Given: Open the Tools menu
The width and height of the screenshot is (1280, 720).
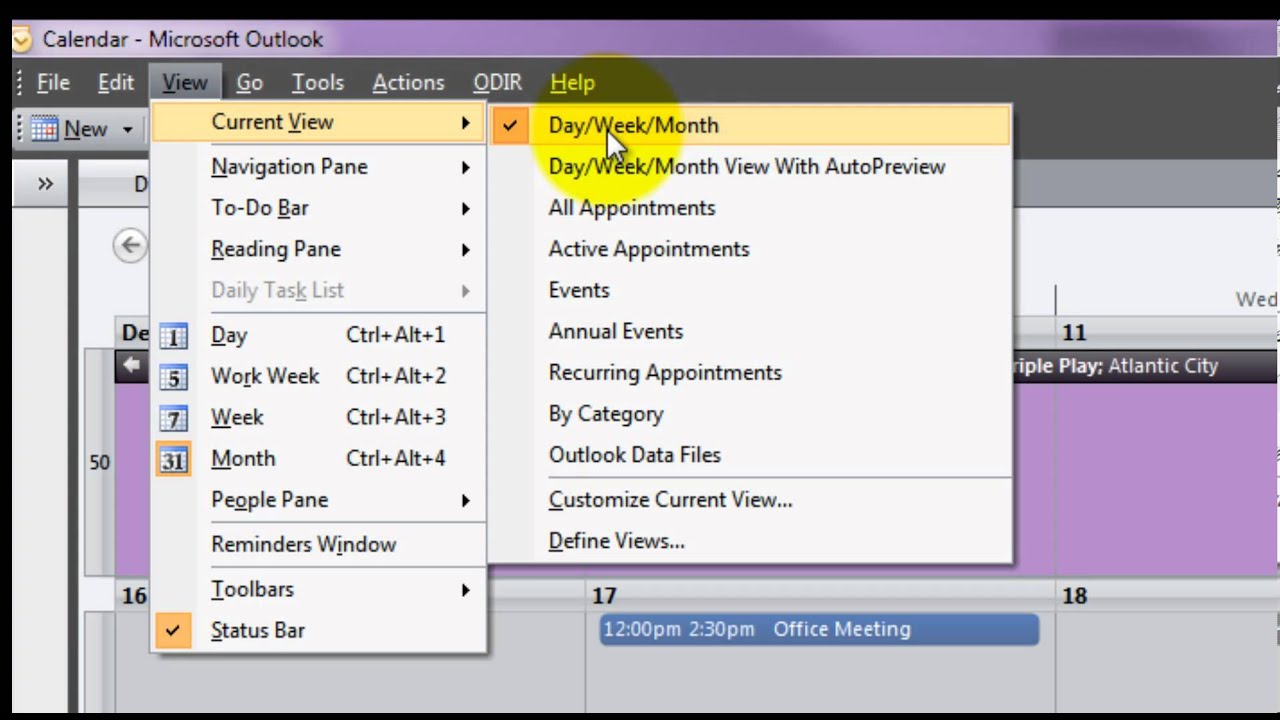Looking at the screenshot, I should [x=318, y=83].
